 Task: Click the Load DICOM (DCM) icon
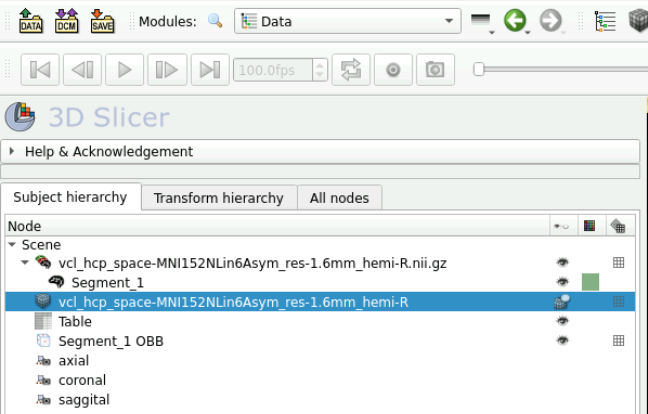tap(67, 21)
